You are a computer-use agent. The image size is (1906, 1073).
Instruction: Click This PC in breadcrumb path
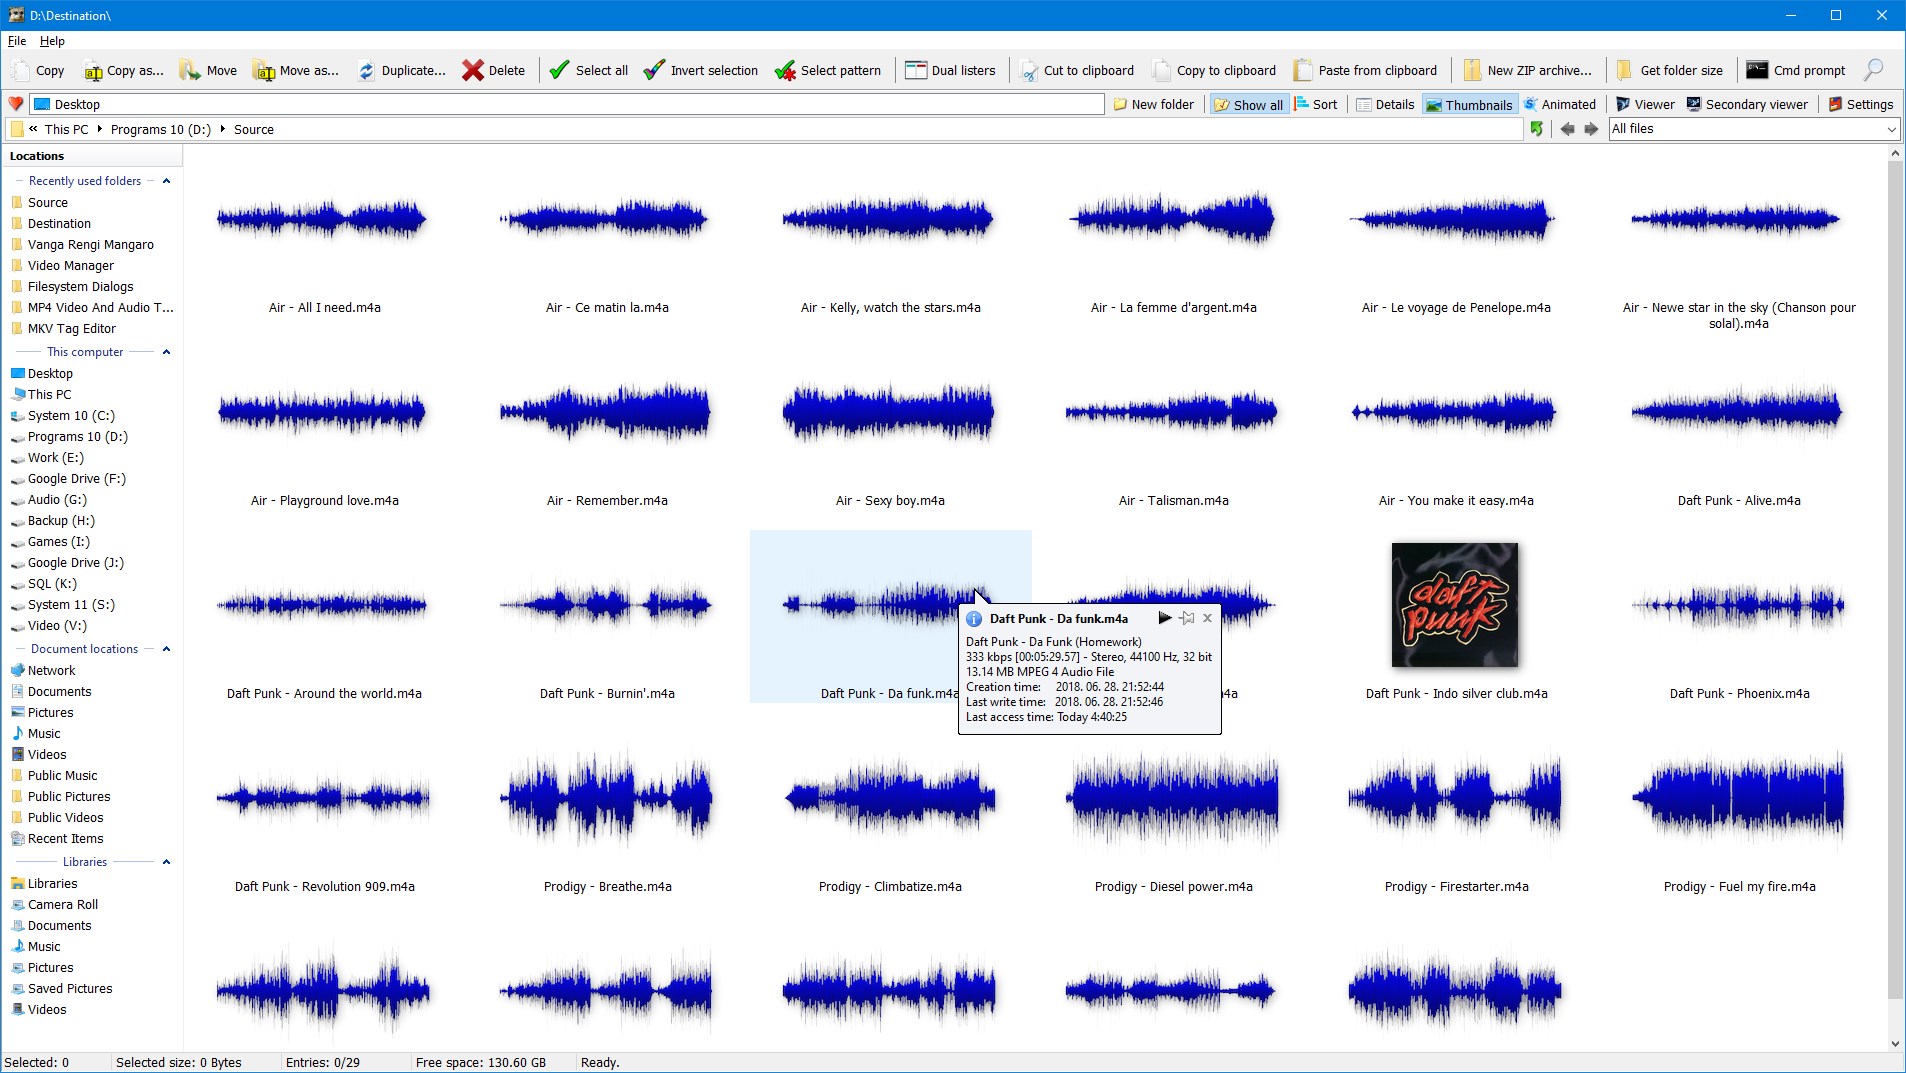pos(67,129)
